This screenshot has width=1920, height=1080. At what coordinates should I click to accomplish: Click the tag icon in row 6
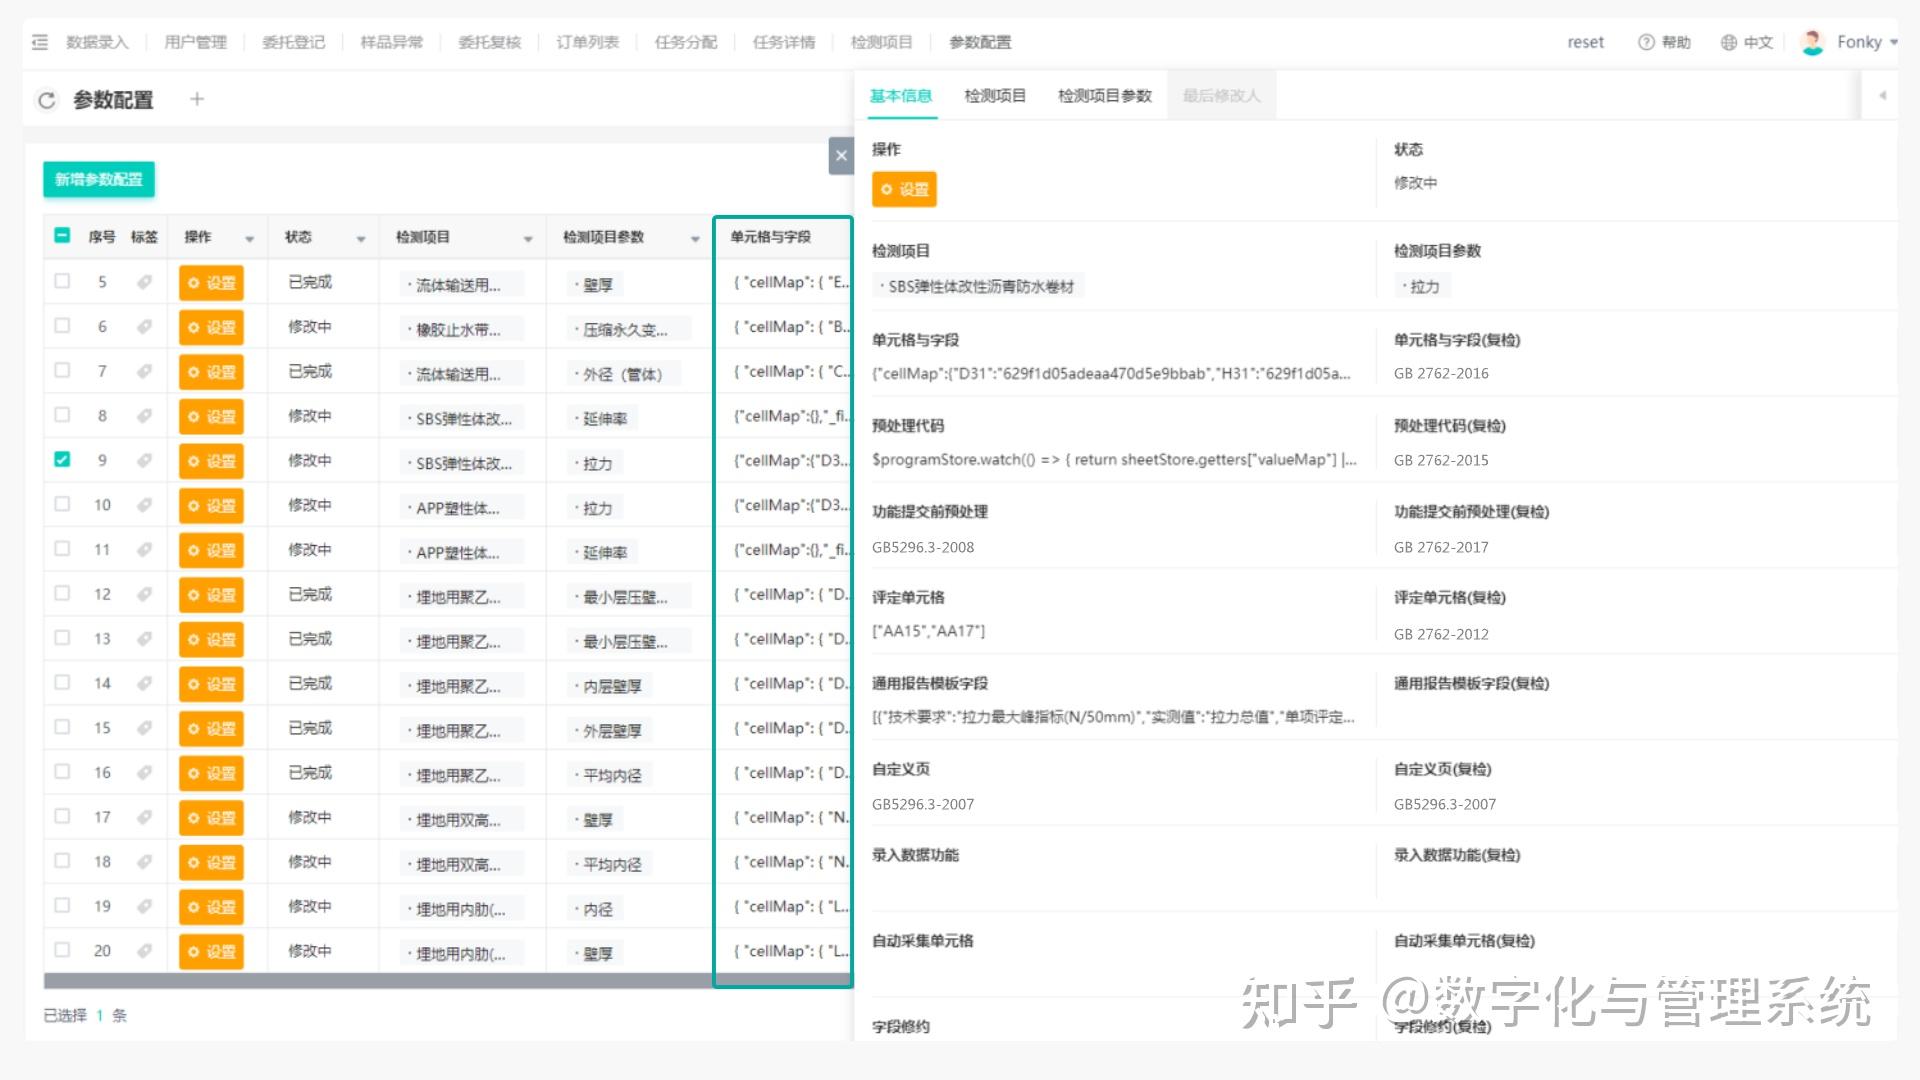pos(144,326)
